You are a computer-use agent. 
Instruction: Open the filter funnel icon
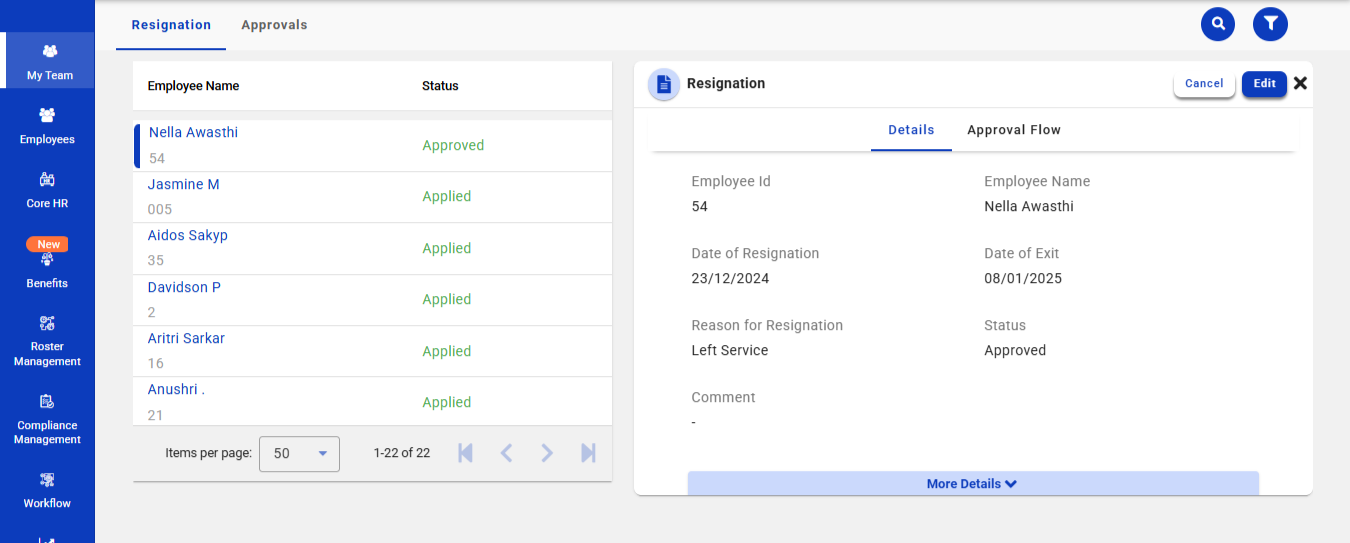click(x=1270, y=24)
